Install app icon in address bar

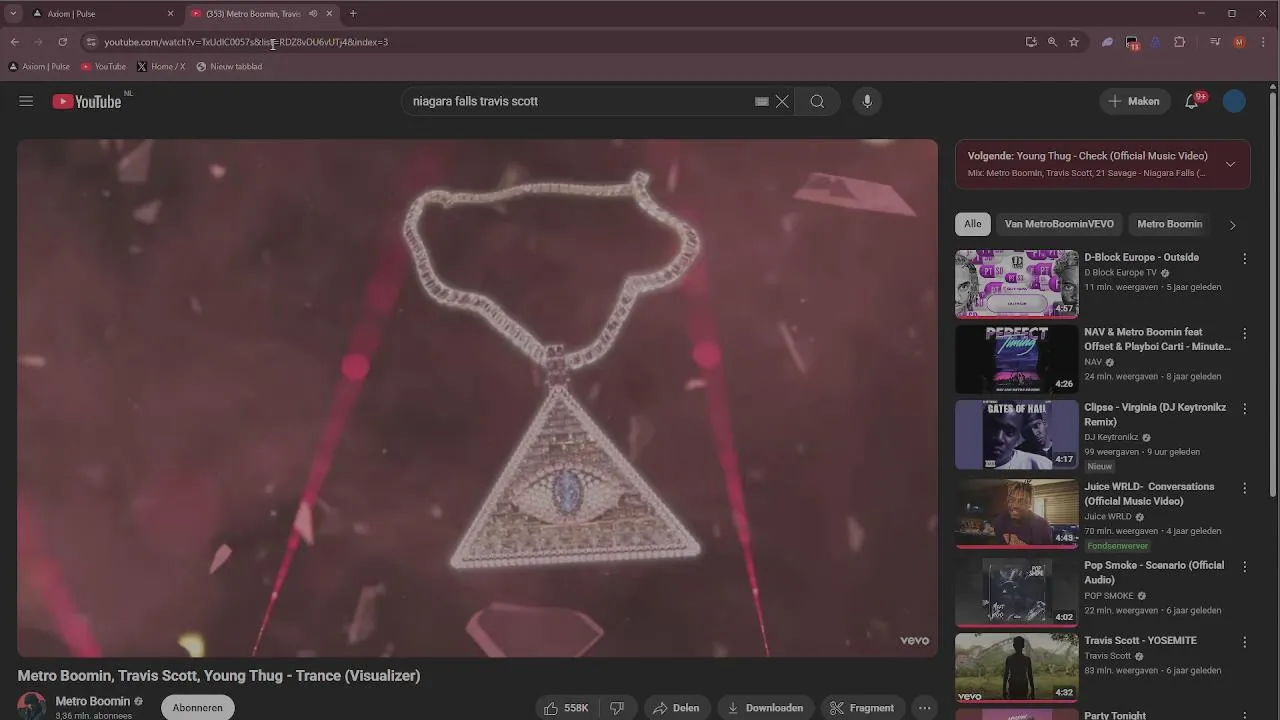pyautogui.click(x=1031, y=42)
